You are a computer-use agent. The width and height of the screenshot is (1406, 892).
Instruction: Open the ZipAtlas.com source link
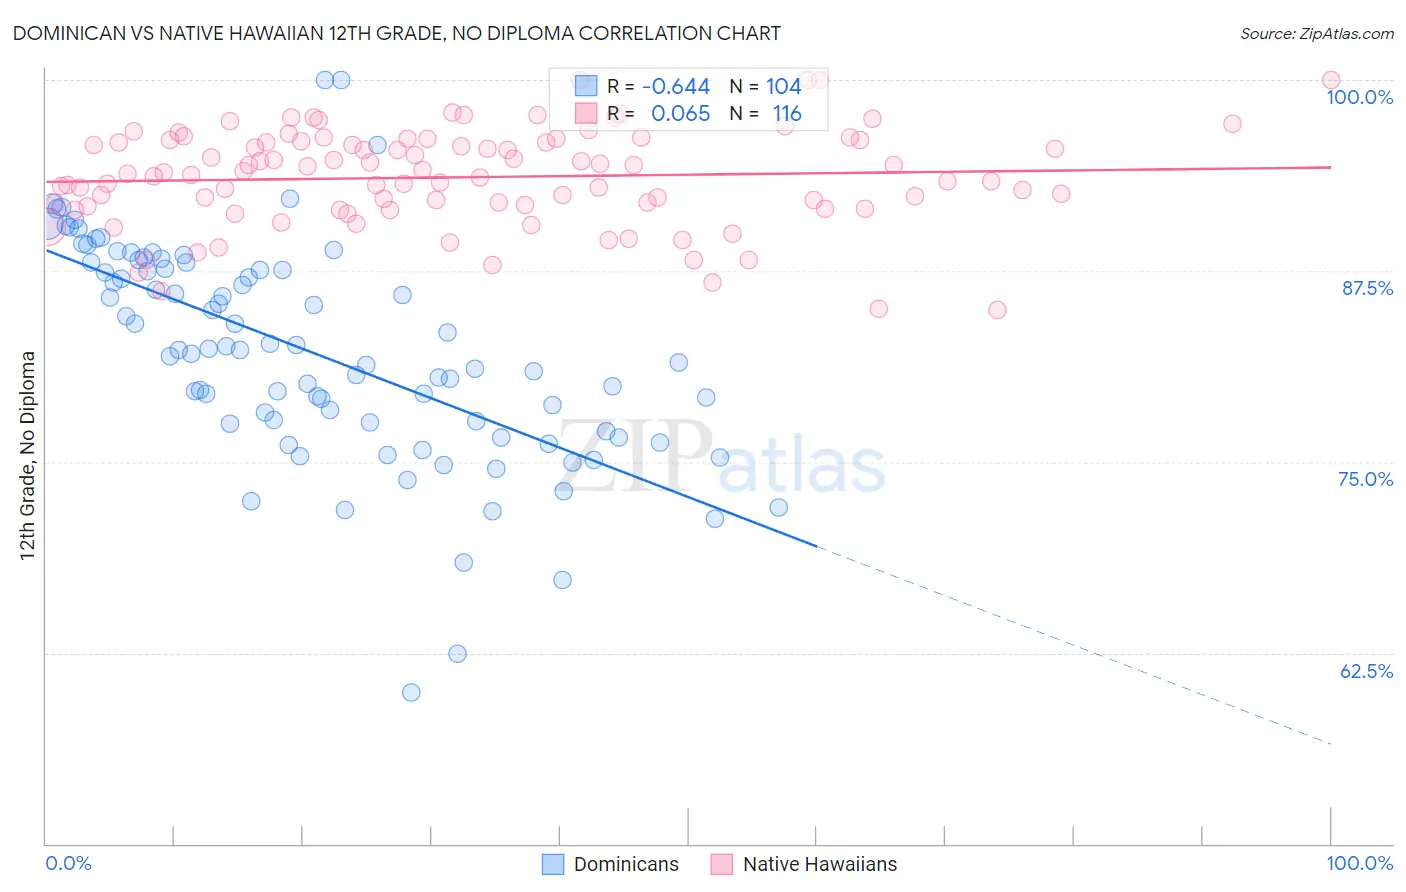tap(1317, 33)
